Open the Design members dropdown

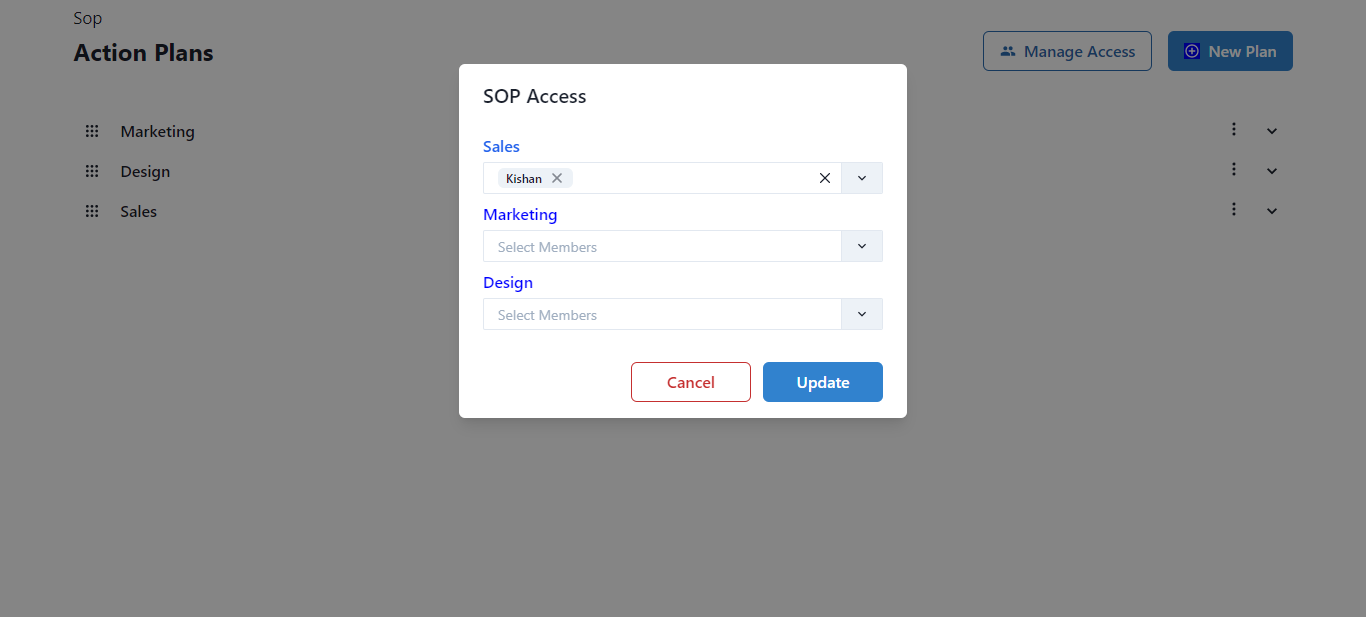coord(861,313)
